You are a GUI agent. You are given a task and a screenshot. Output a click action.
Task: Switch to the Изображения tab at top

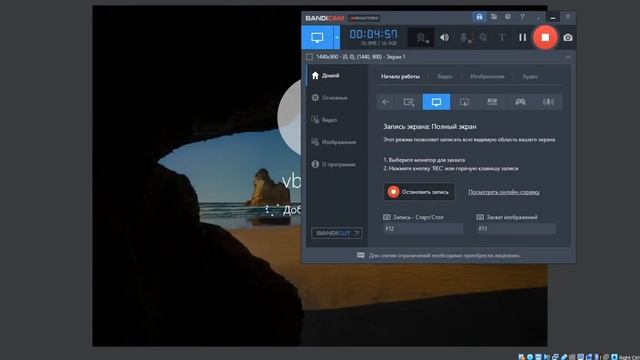click(x=487, y=76)
